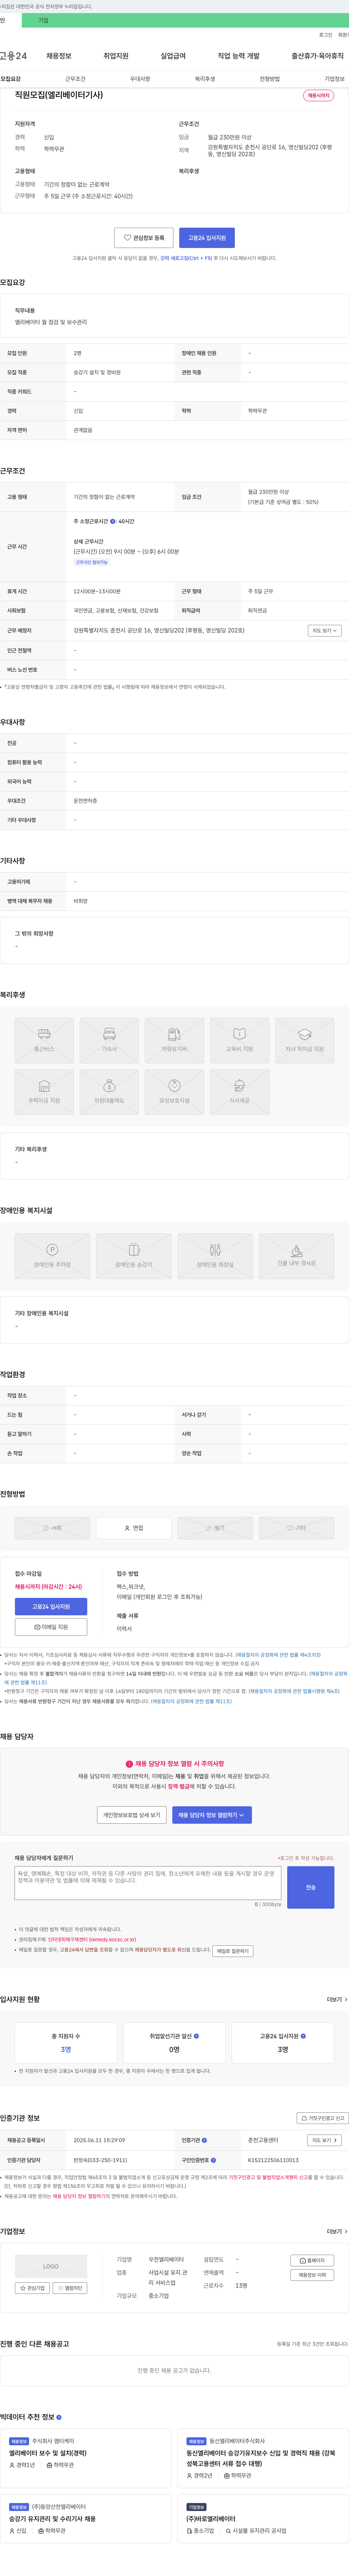The width and height of the screenshot is (349, 2576).
Task: Jump to the 우대사항 section tab
Action: (140, 79)
